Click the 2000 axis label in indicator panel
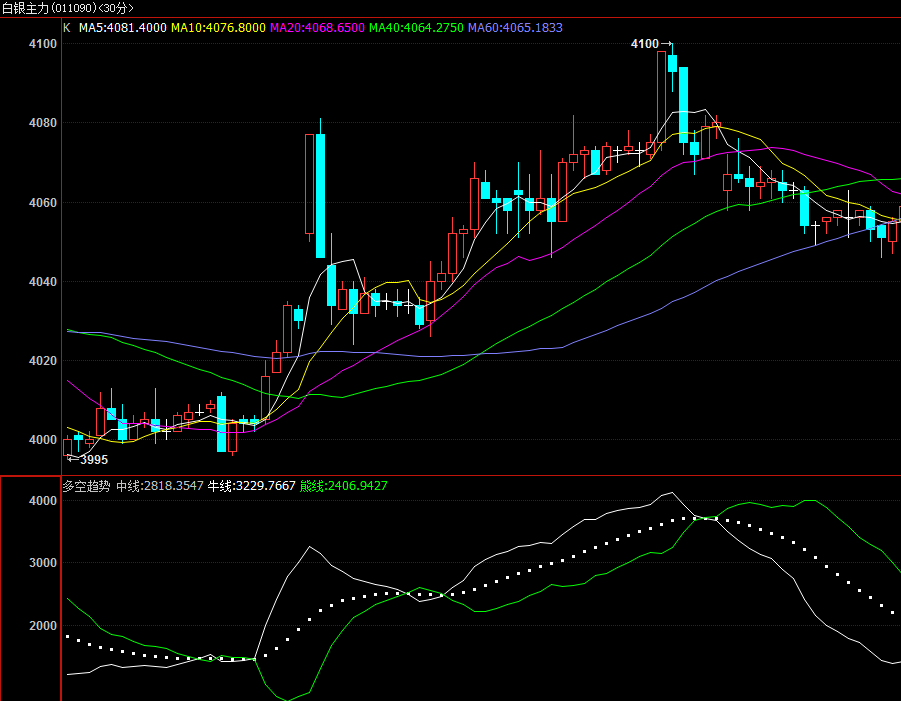The height and width of the screenshot is (701, 901). [43, 626]
